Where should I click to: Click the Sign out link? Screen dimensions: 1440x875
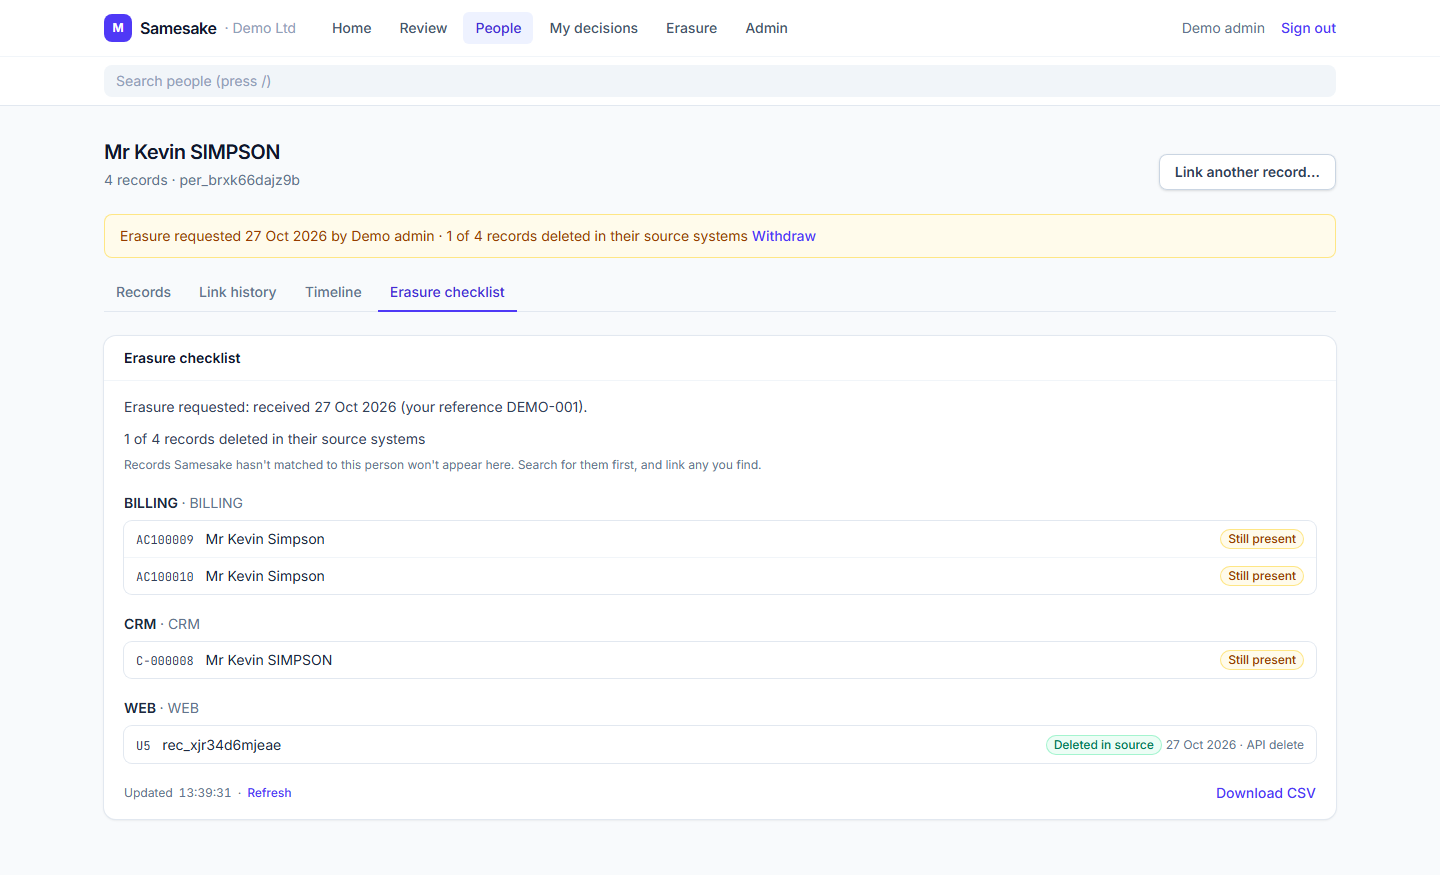[x=1308, y=28]
